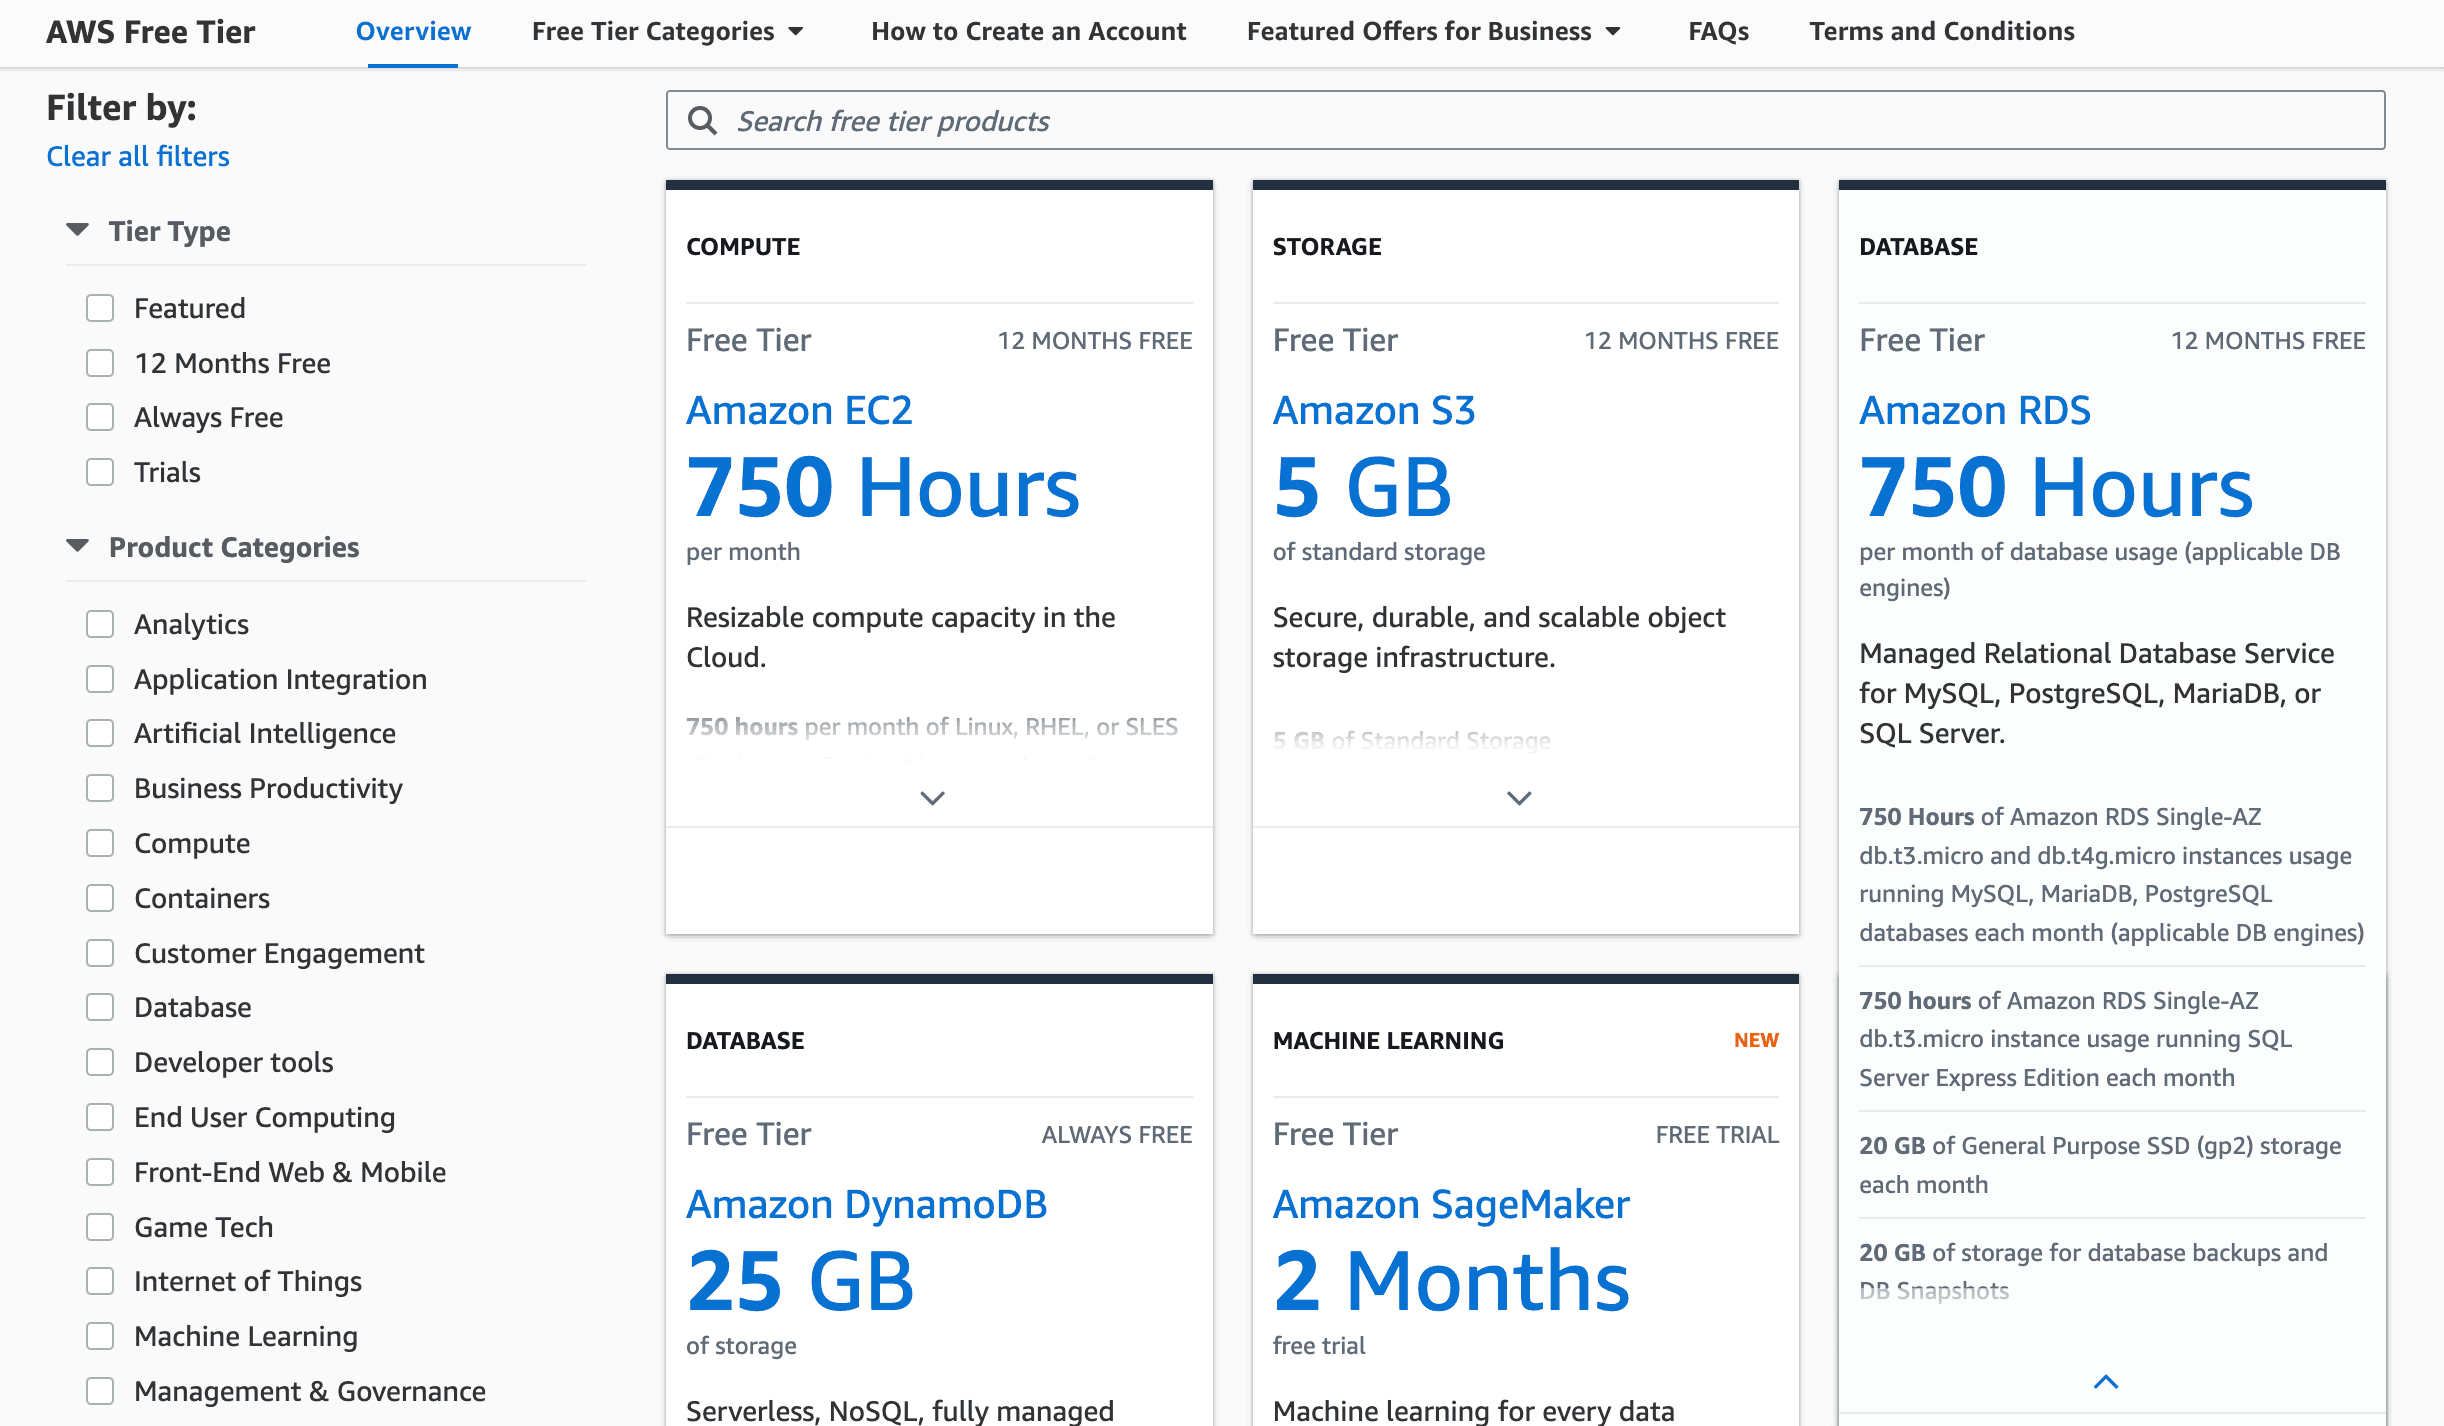Check the Application Integration checkbox
Screen dimensions: 2444x1426
point(100,679)
